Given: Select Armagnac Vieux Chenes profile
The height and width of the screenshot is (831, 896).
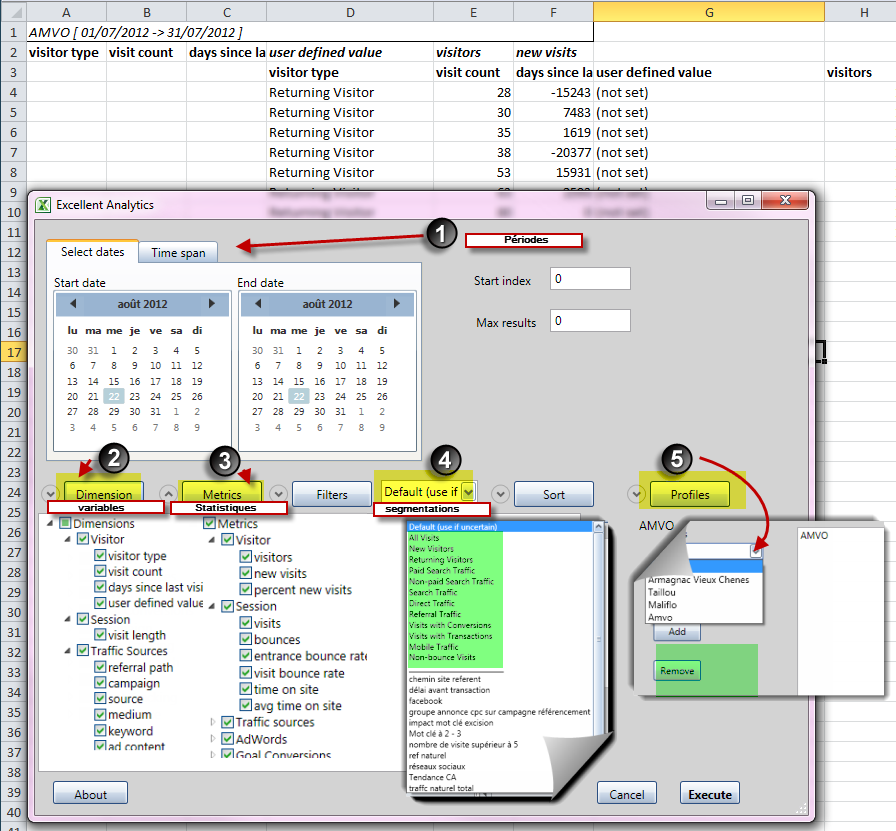Looking at the screenshot, I should (698, 580).
